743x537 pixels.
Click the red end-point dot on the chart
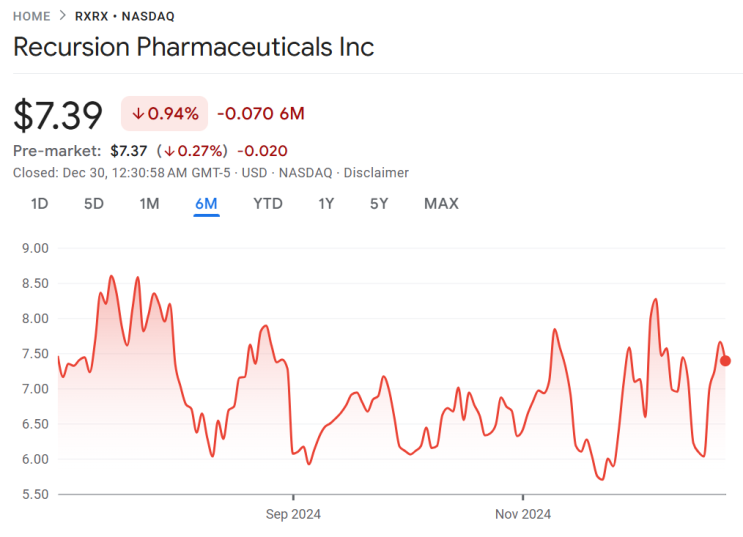(725, 360)
